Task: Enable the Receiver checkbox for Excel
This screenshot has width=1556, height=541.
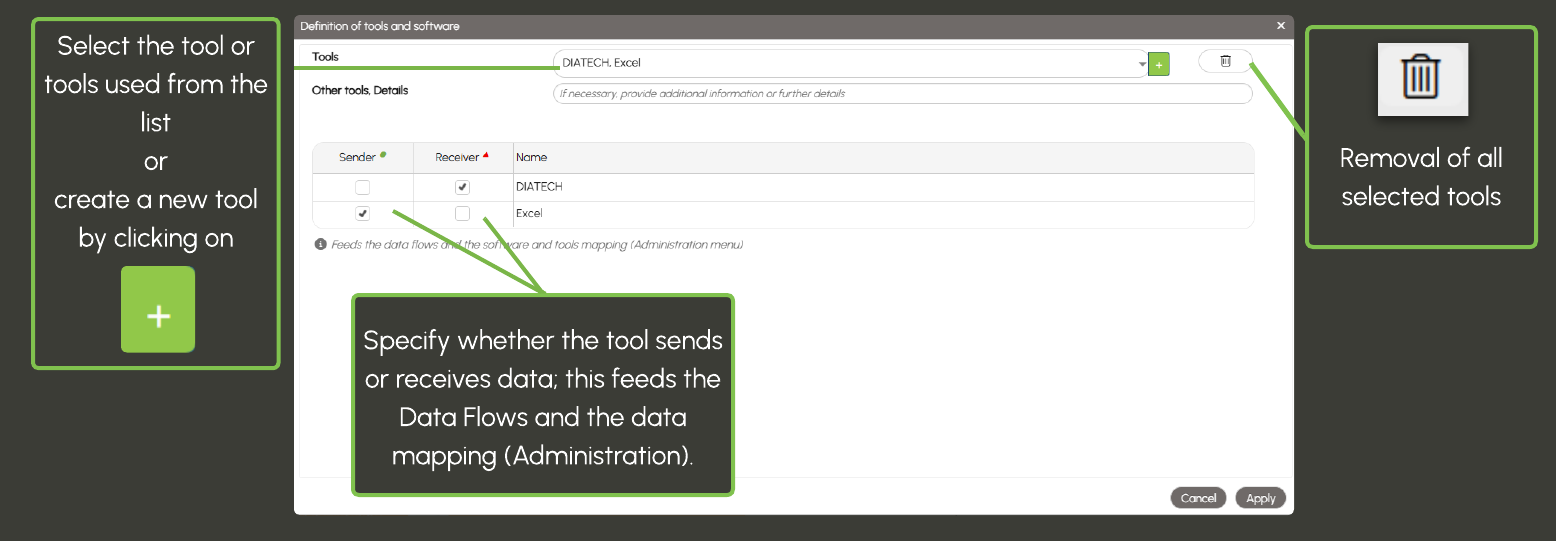Action: click(462, 214)
